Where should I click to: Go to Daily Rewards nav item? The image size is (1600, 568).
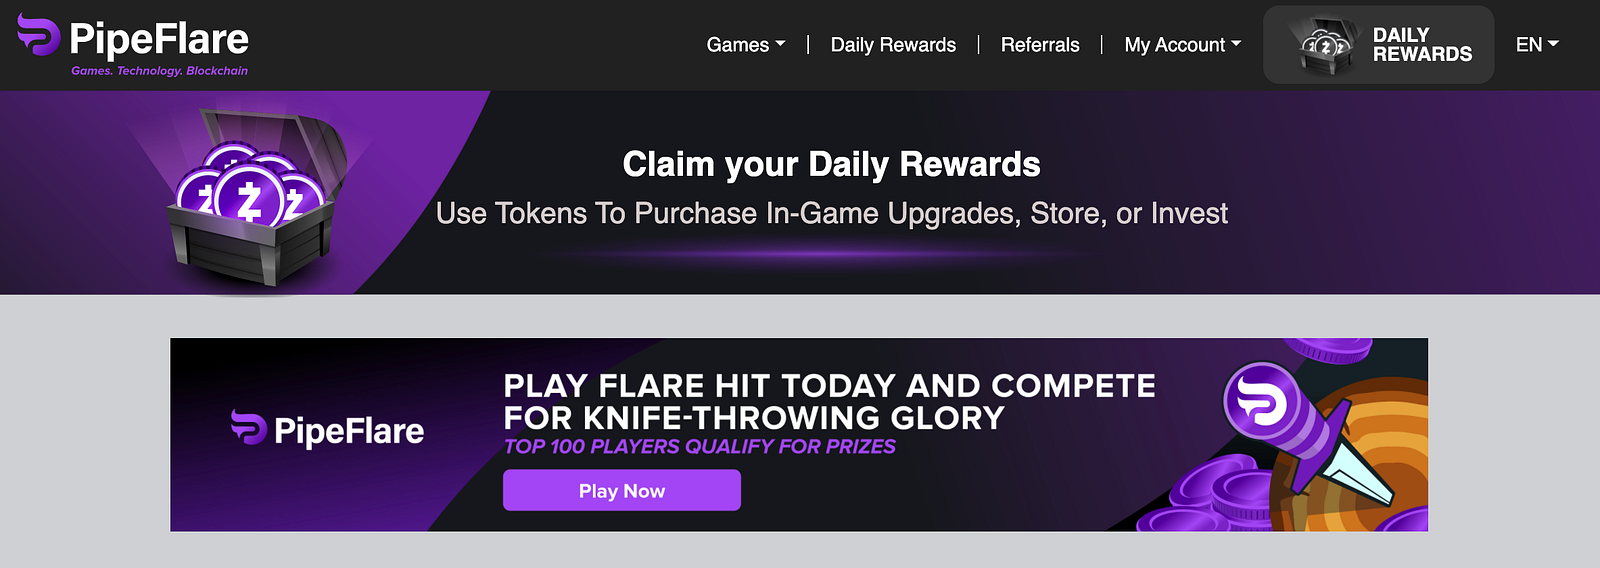coord(893,45)
